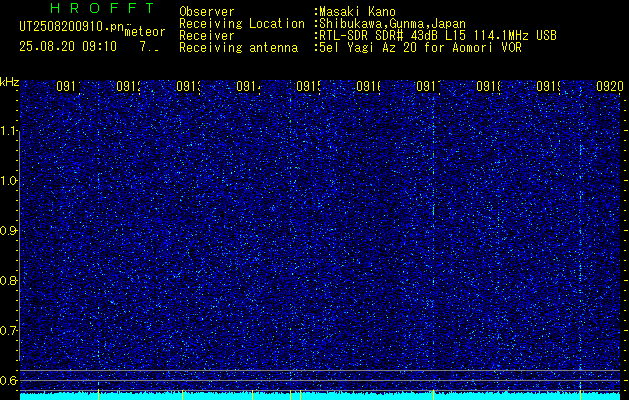The width and height of the screenshot is (629, 400).
Task: Click the HROFFT title text
Action: [102, 8]
